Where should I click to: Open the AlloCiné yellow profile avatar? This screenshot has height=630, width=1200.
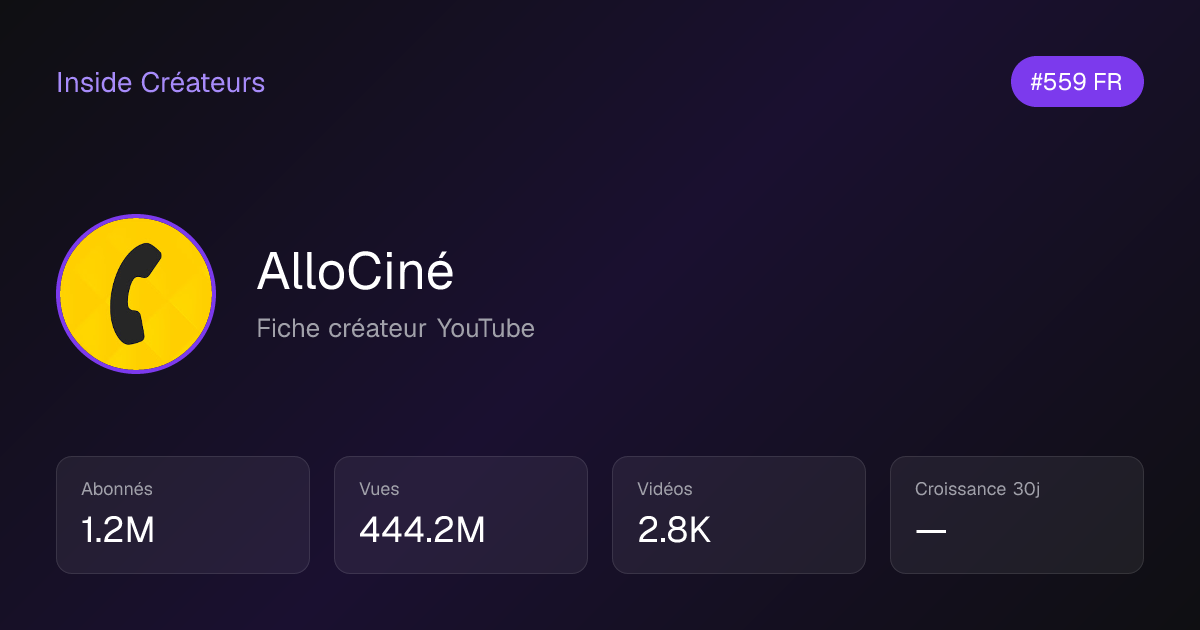[x=136, y=294]
